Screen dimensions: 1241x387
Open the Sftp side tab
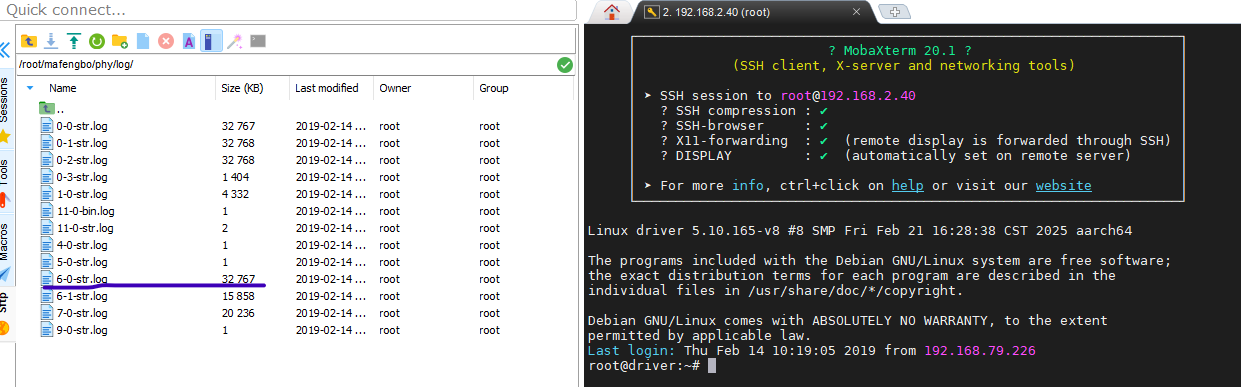(5, 304)
